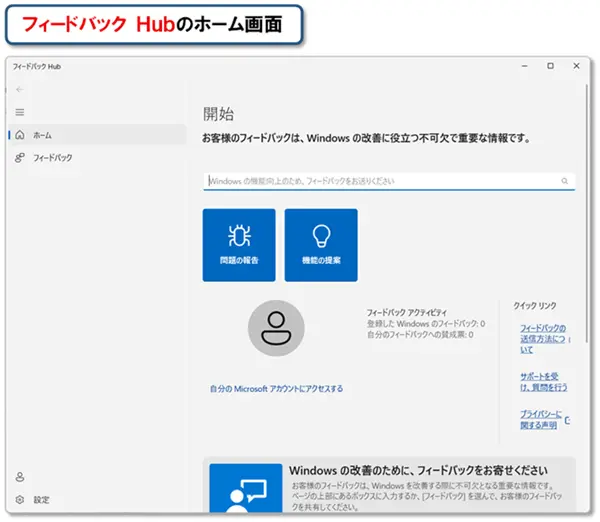Click the Windows の改善のために banner heading
600x522 pixels.
(x=418, y=470)
